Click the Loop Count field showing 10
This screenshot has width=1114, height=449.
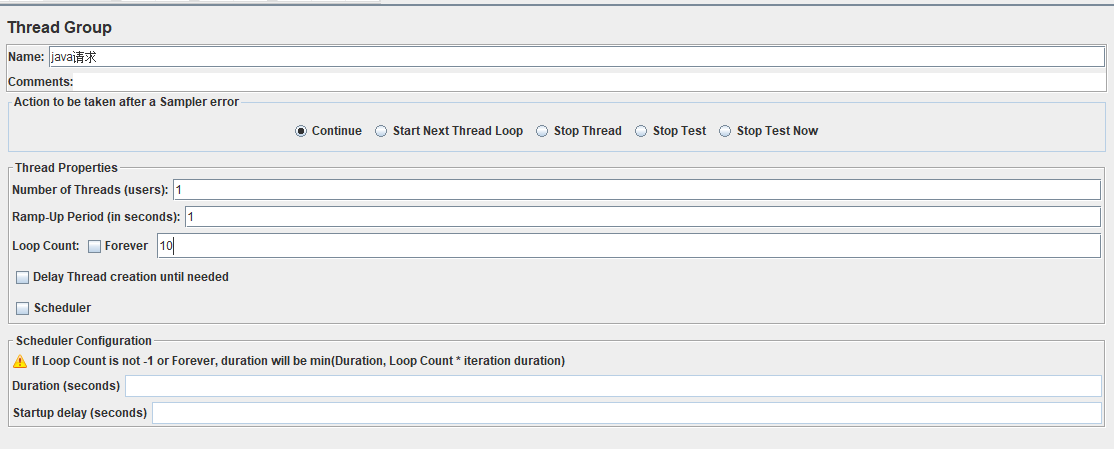628,246
